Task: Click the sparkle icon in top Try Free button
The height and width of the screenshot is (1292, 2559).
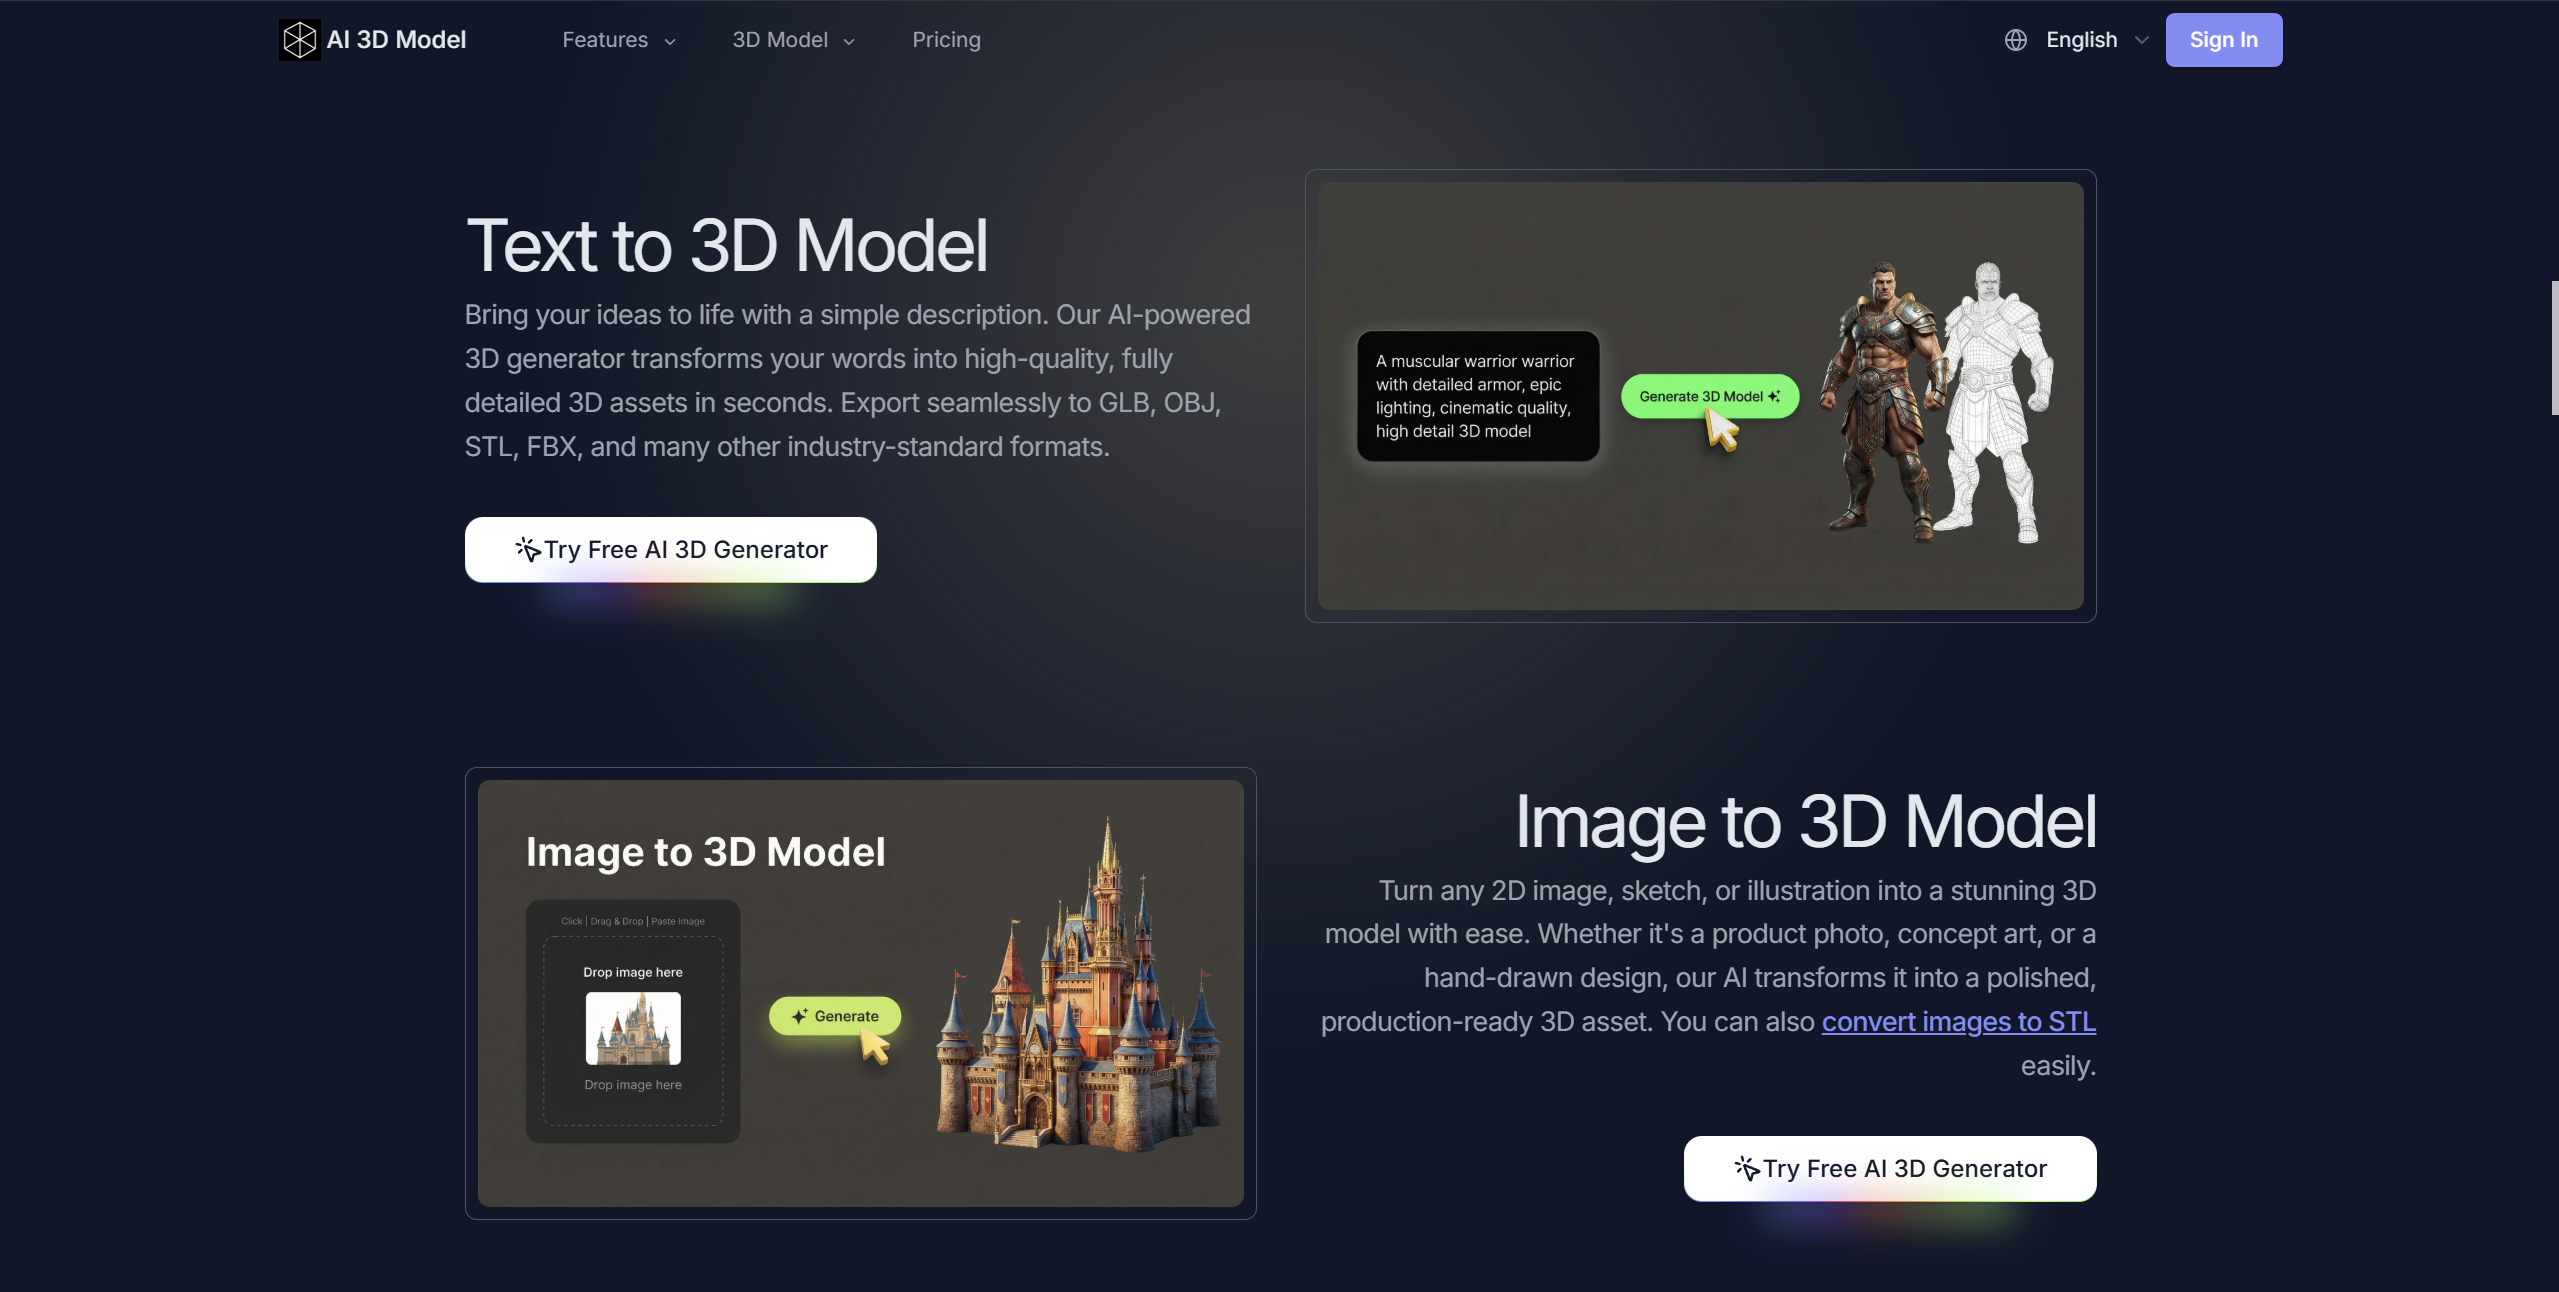Action: (x=527, y=549)
